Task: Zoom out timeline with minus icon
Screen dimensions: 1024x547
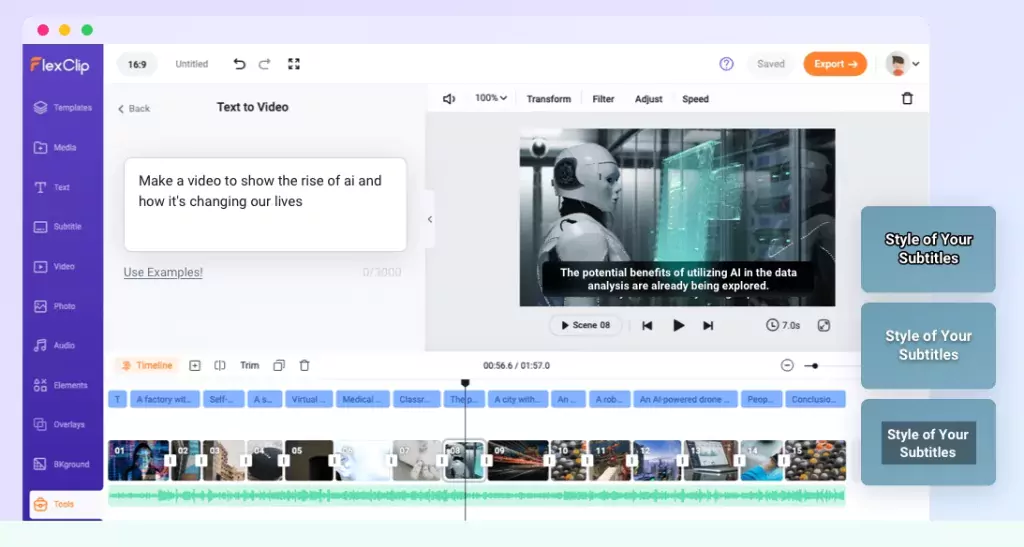Action: click(787, 366)
